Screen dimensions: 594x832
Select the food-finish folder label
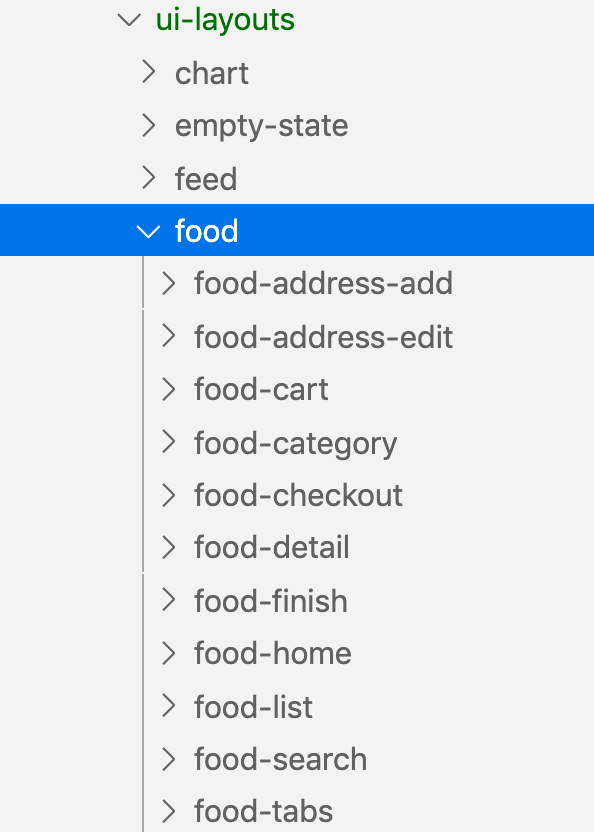(271, 601)
